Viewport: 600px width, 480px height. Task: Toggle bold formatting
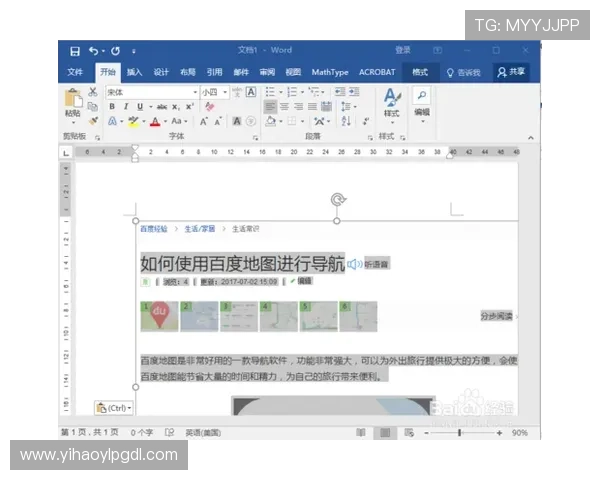(x=112, y=106)
